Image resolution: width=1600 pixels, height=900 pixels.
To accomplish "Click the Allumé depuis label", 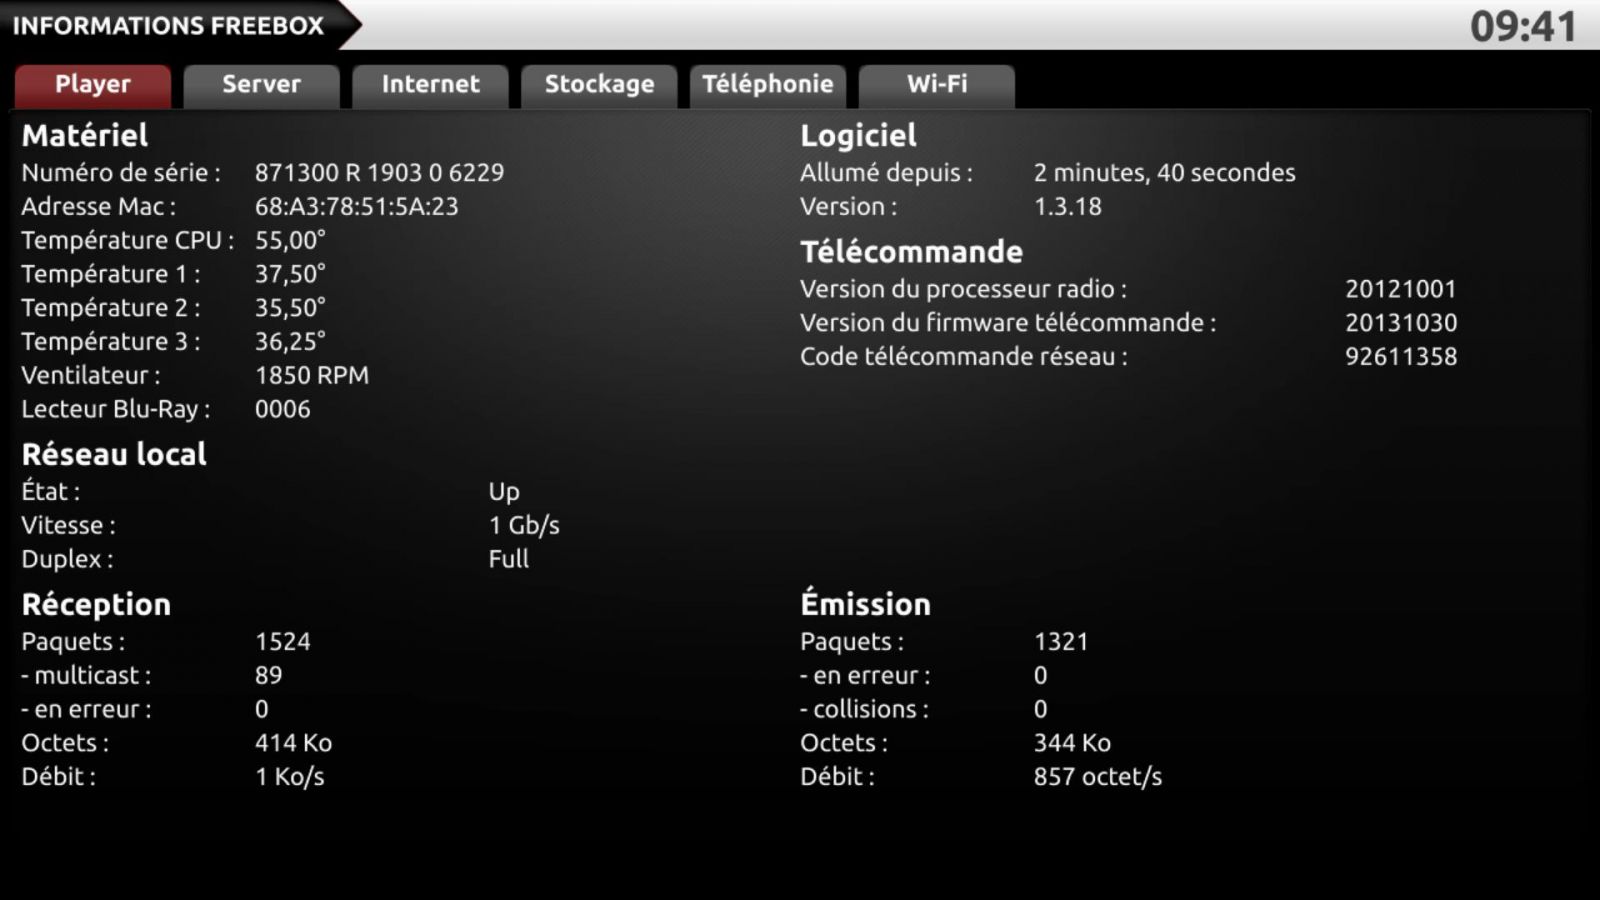I will [x=887, y=173].
